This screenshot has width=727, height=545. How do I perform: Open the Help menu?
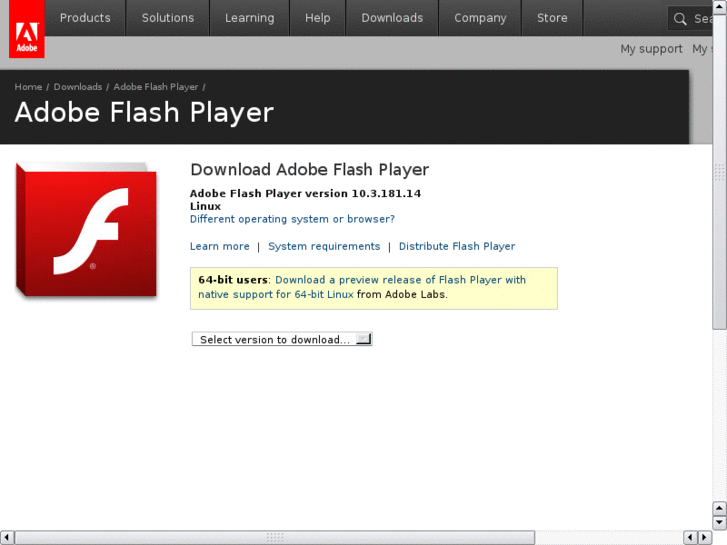point(318,18)
